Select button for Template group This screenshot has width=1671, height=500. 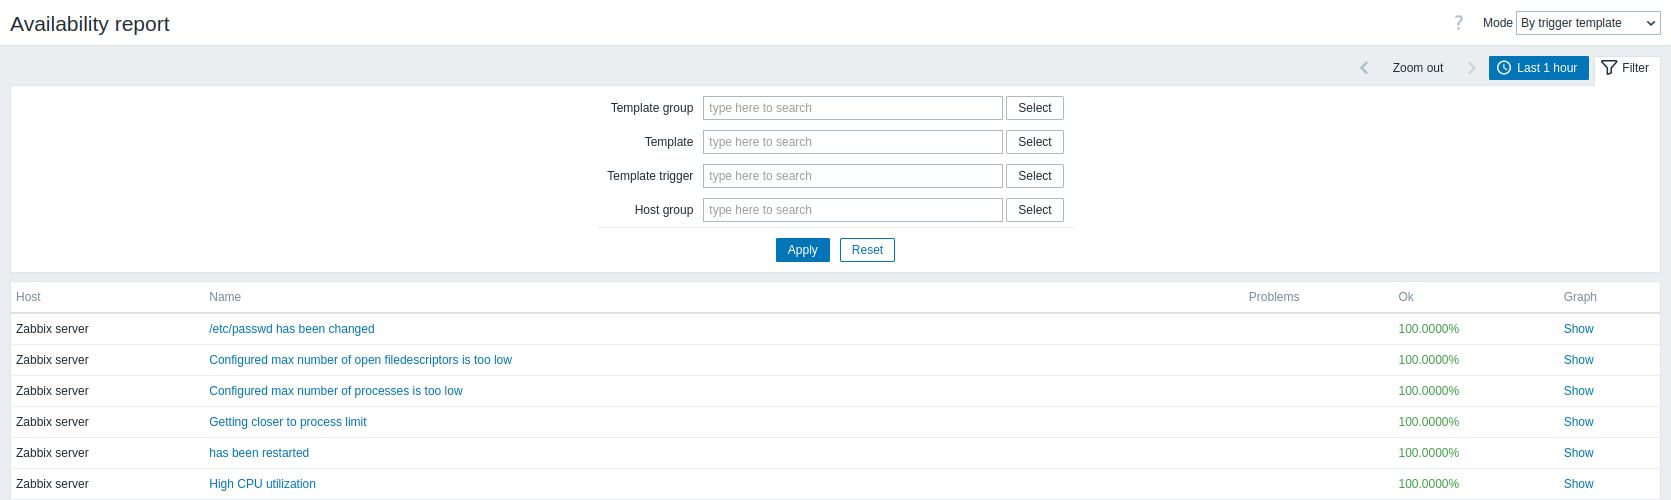(1034, 108)
